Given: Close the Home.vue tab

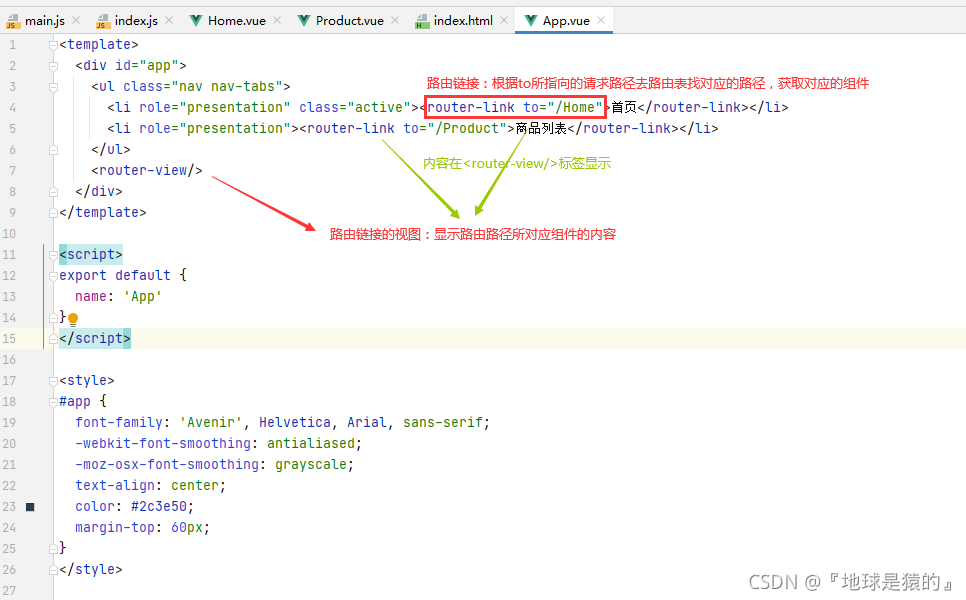Looking at the screenshot, I should (277, 20).
